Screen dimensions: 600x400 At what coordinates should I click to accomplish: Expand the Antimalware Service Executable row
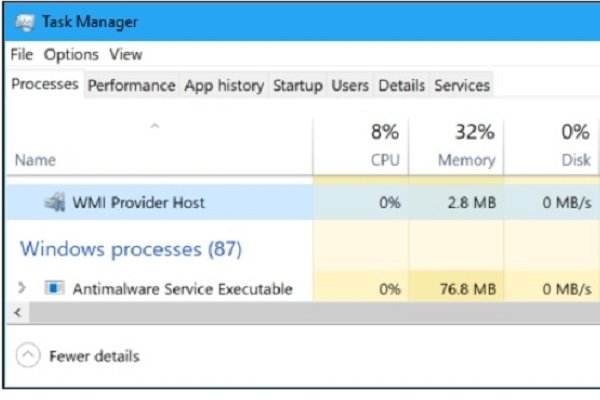(x=22, y=287)
